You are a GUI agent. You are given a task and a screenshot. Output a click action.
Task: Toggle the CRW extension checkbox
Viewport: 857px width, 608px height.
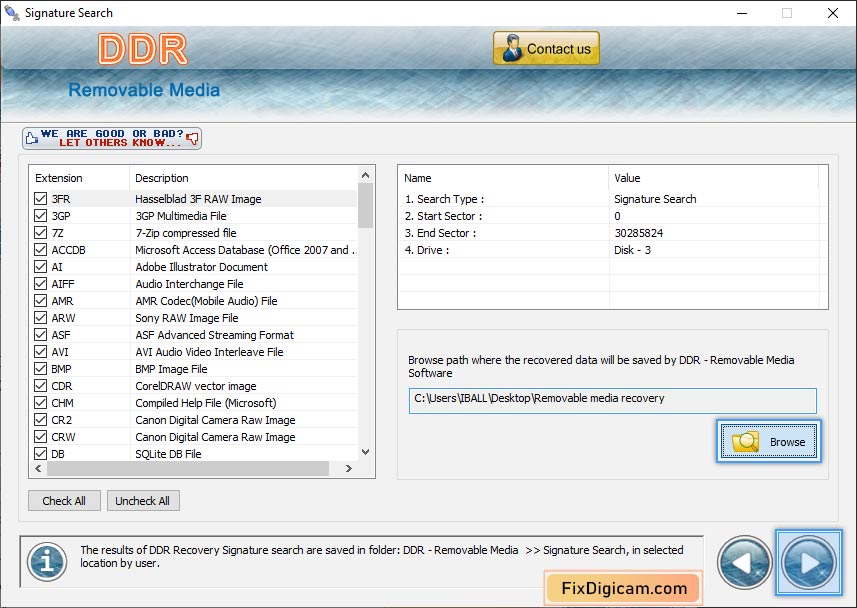(40, 436)
